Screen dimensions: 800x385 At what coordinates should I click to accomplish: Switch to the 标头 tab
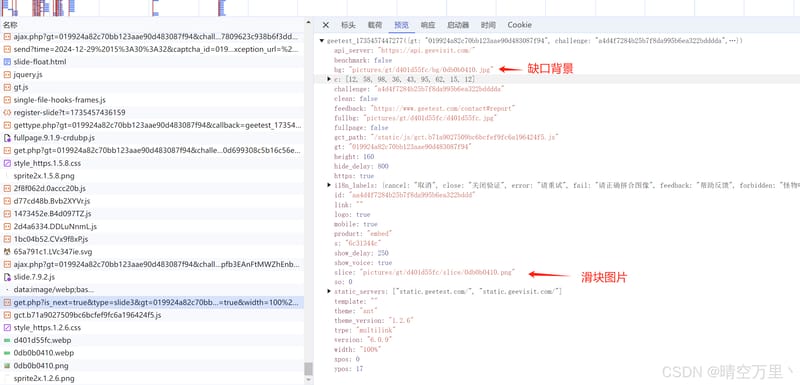coord(348,25)
